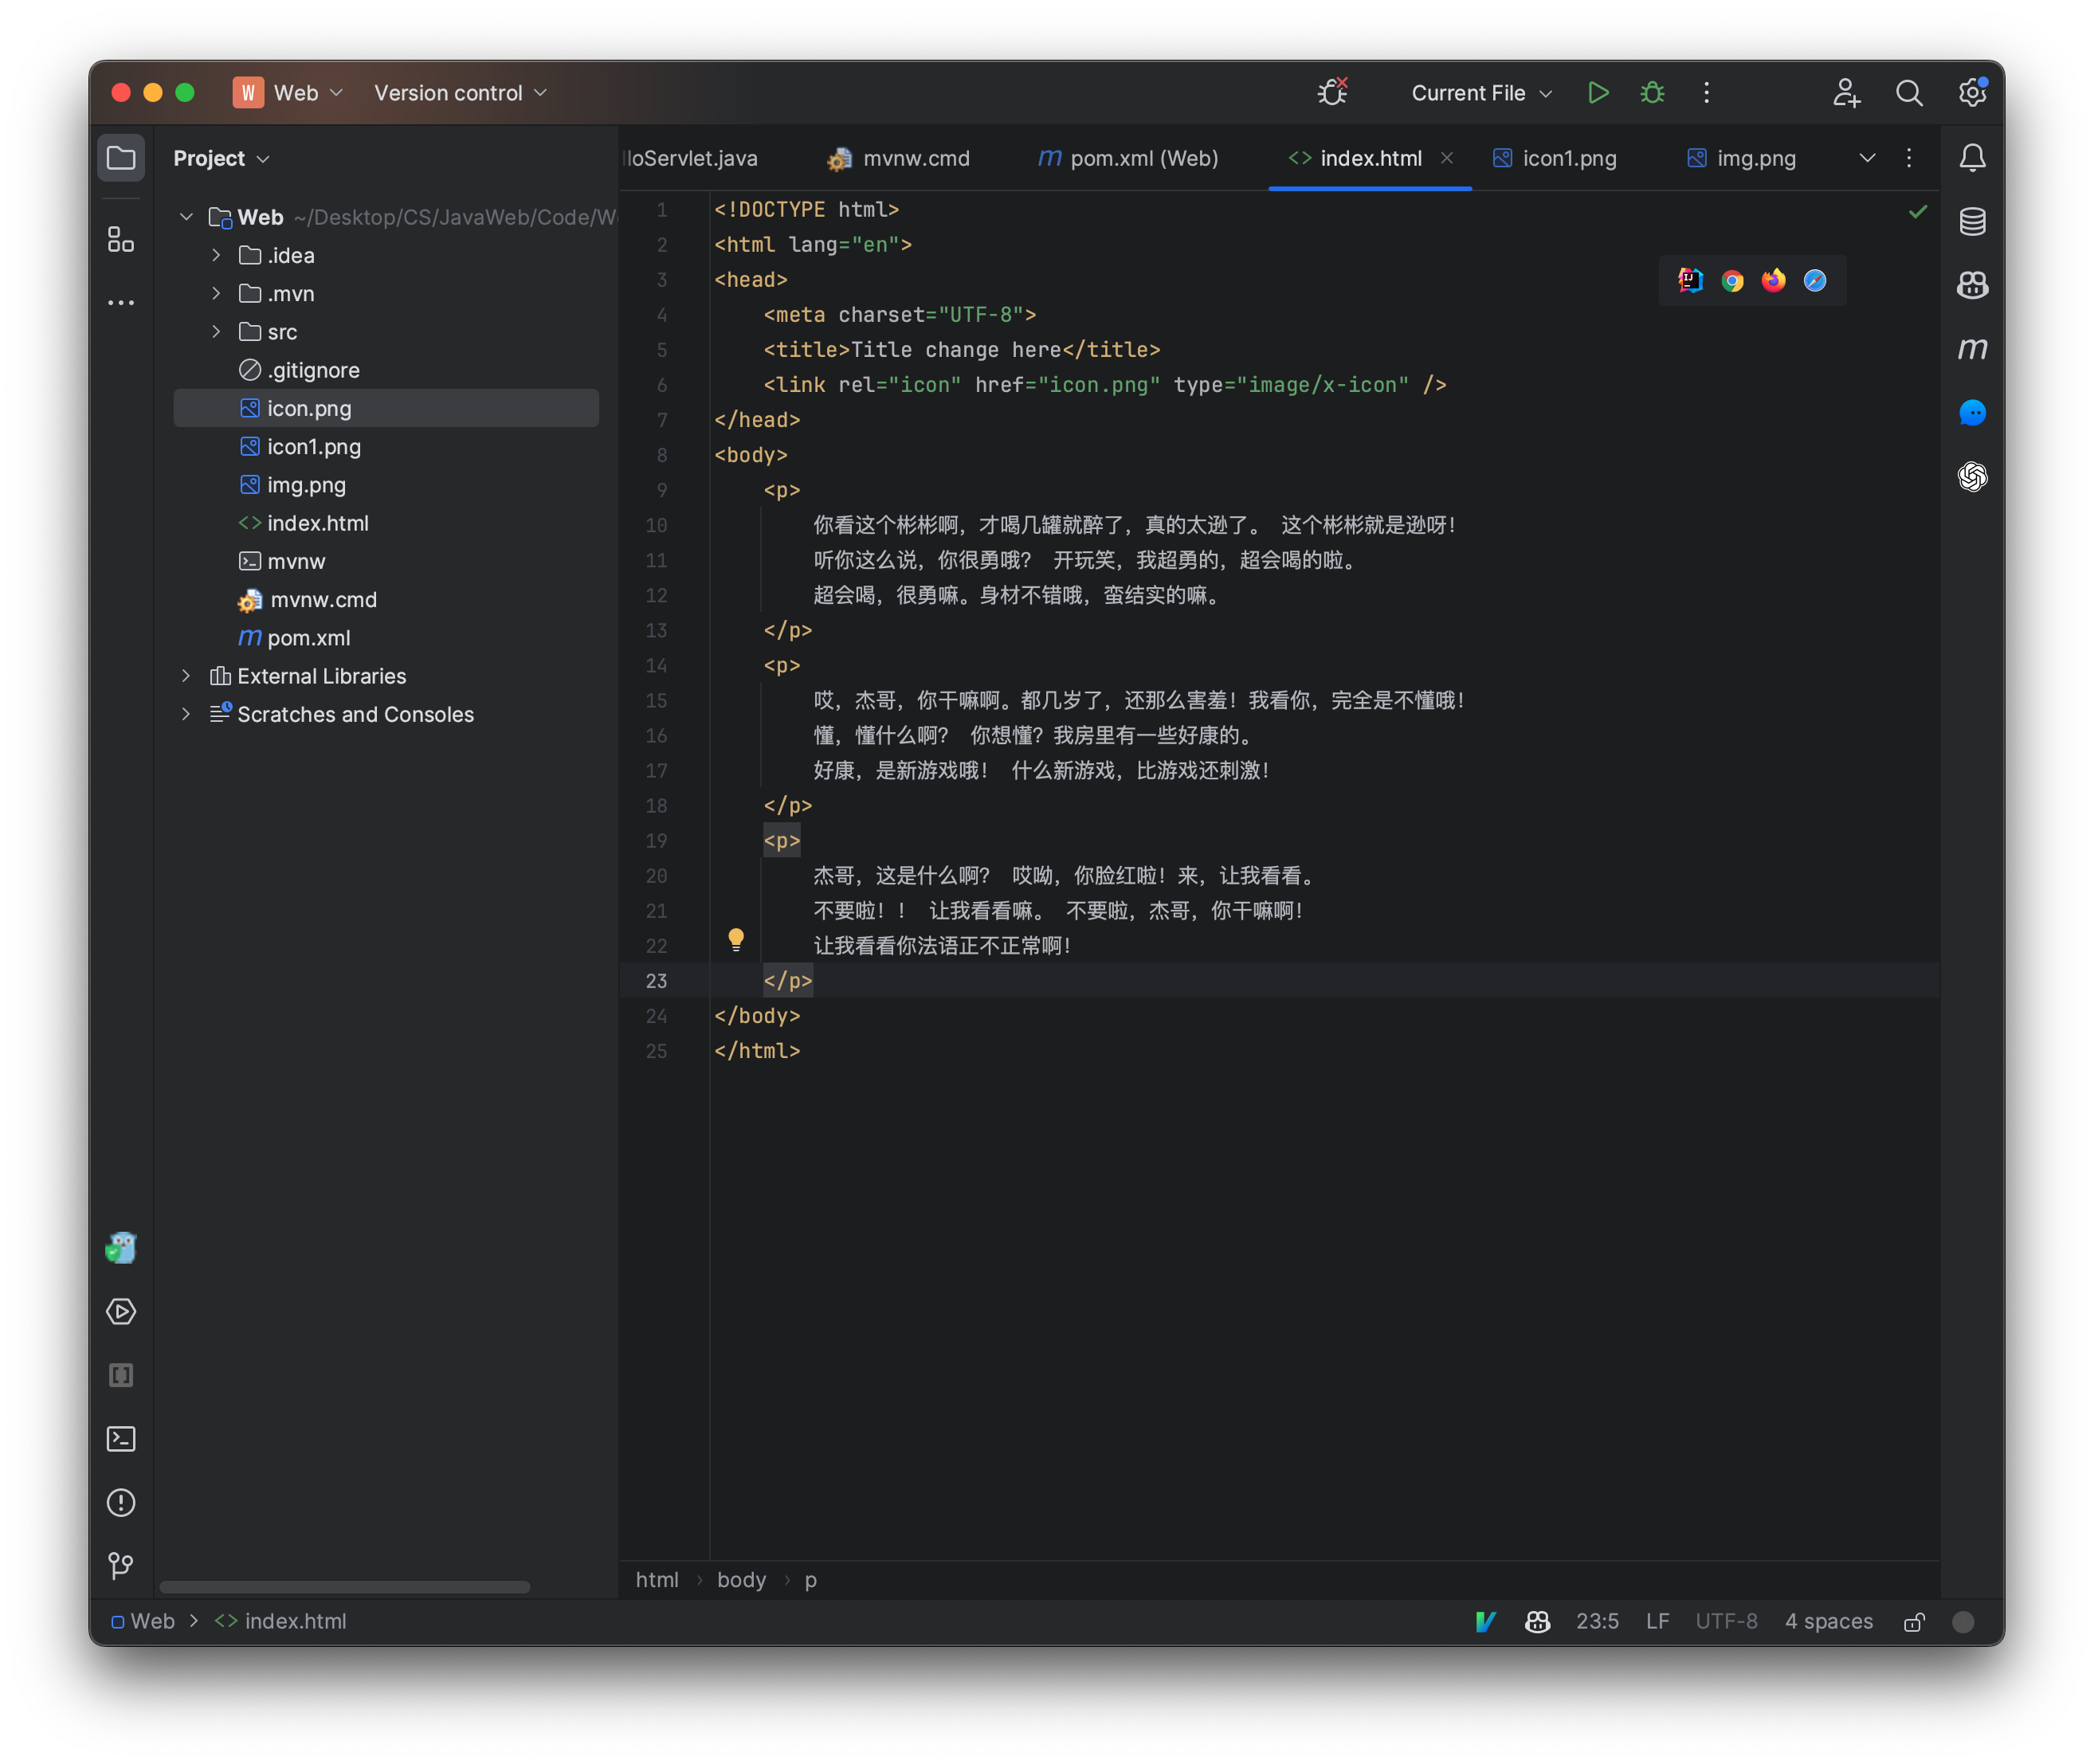This screenshot has width=2094, height=1764.
Task: Open the Project tool window folder icon
Action: (121, 158)
